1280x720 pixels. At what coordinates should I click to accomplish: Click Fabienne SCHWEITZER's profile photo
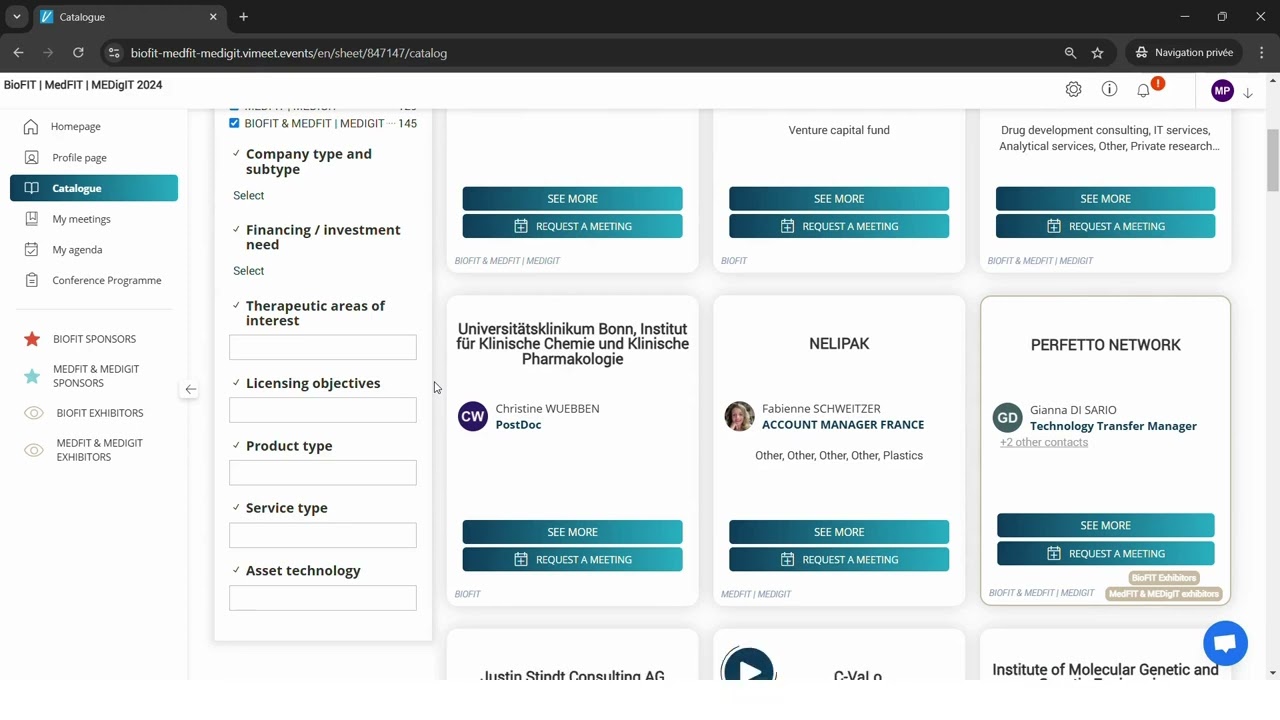(740, 416)
